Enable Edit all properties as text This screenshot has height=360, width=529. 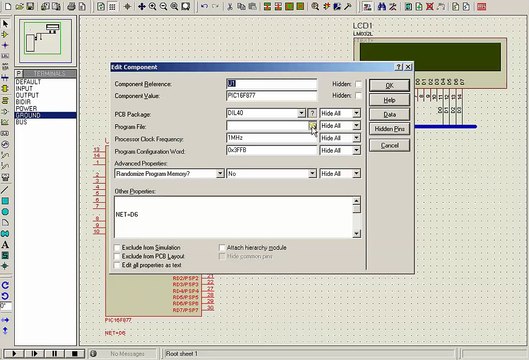117,265
